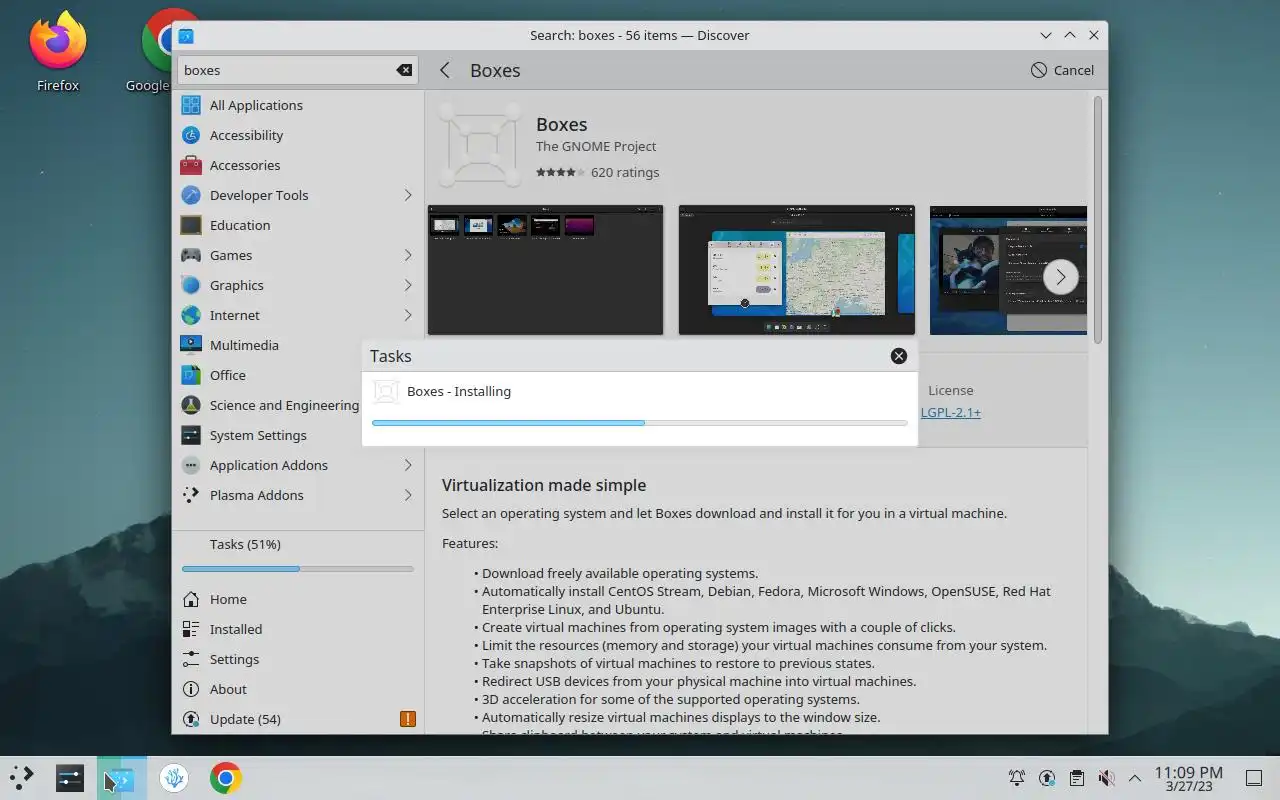Open the clipboard tray icon
This screenshot has width=1280, height=800.
1076,778
